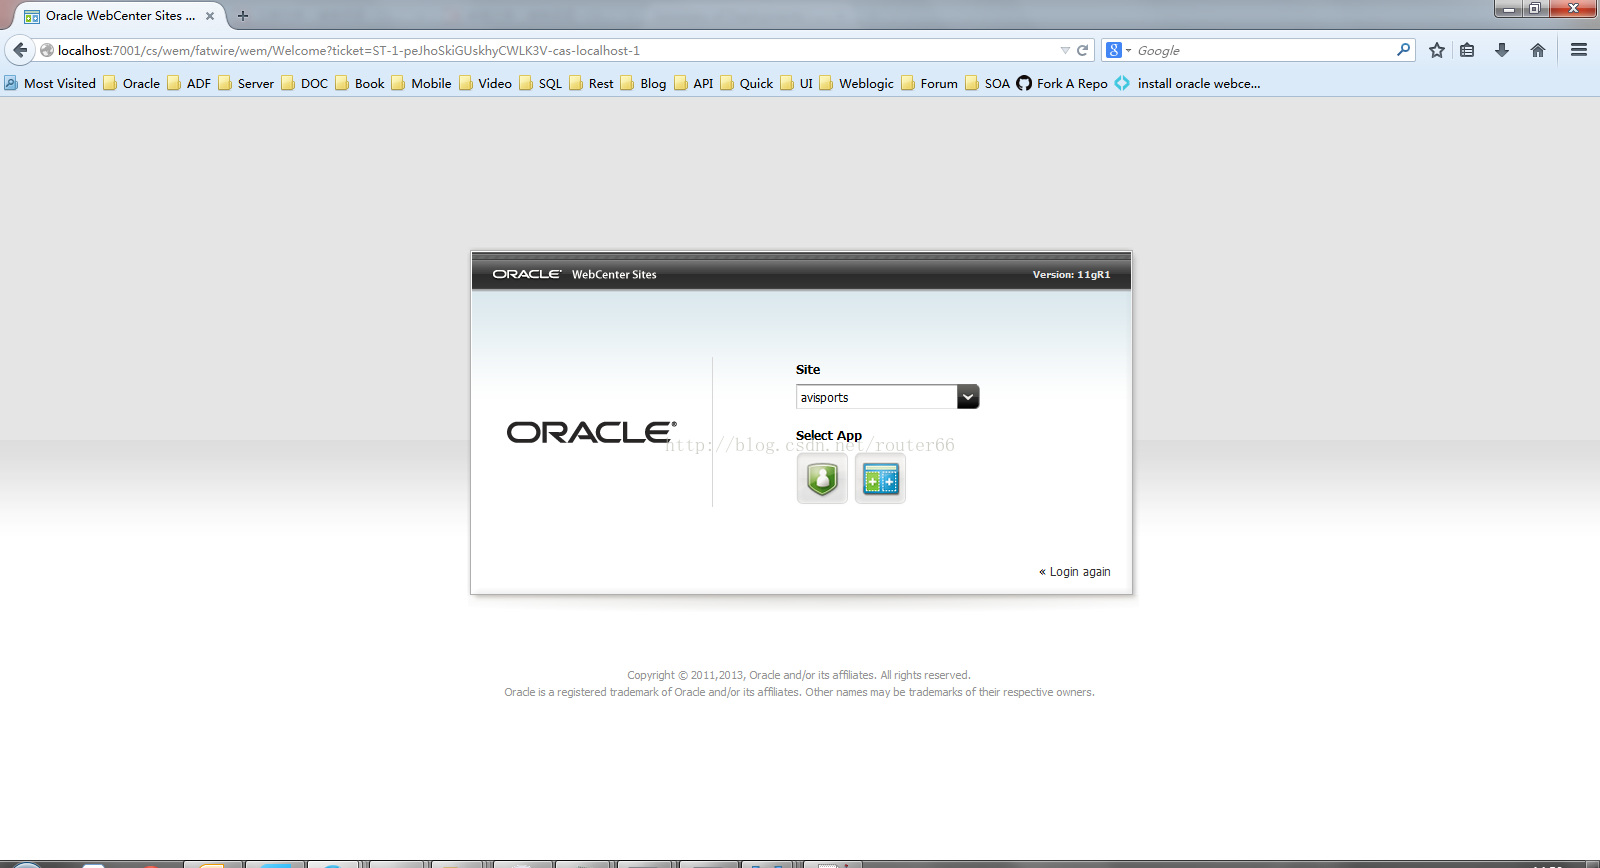Screen dimensions: 1600x868
Task: Open the Rest bookmark folder
Action: 591,83
